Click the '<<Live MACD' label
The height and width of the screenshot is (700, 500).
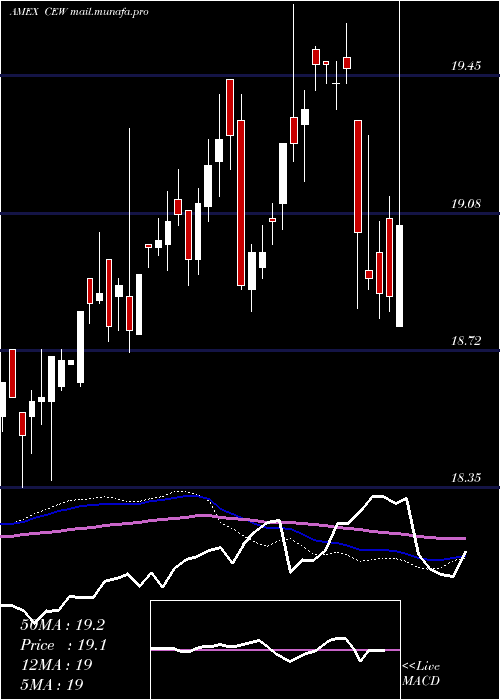(421, 673)
